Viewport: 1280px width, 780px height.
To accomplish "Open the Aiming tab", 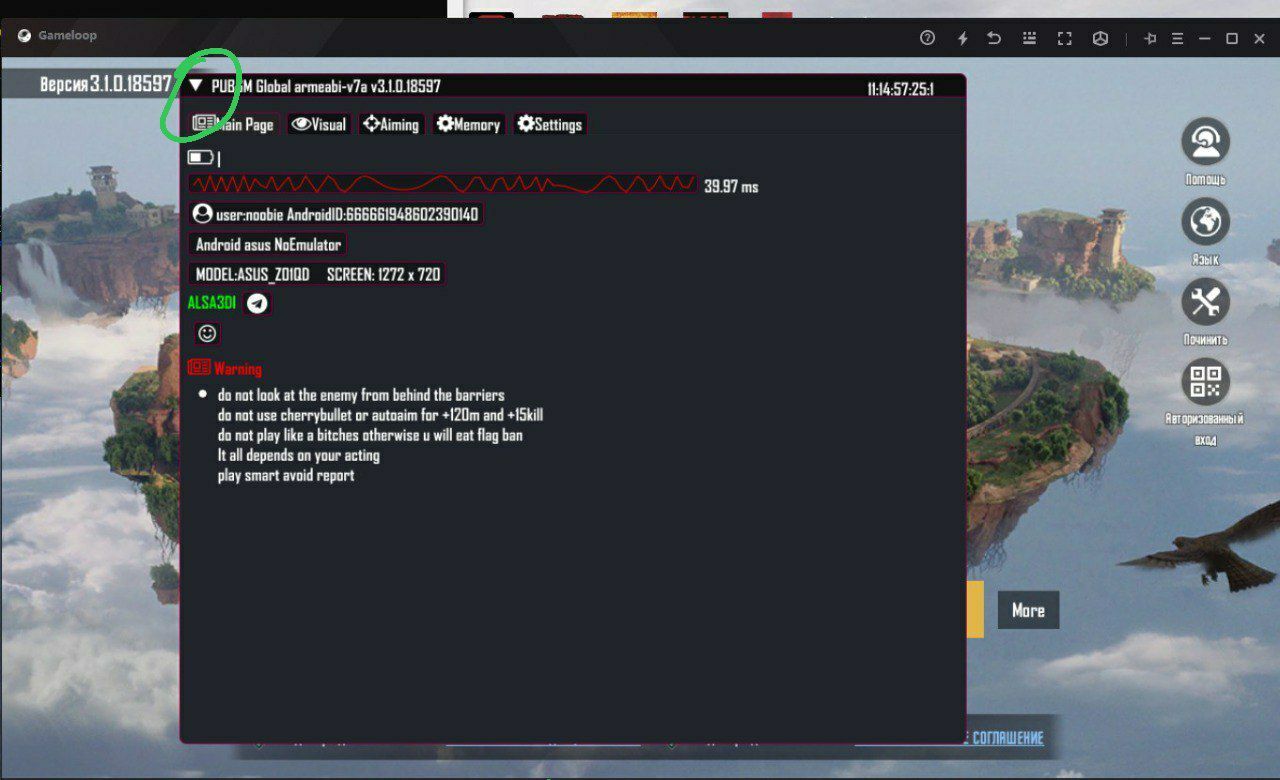I will pos(391,124).
